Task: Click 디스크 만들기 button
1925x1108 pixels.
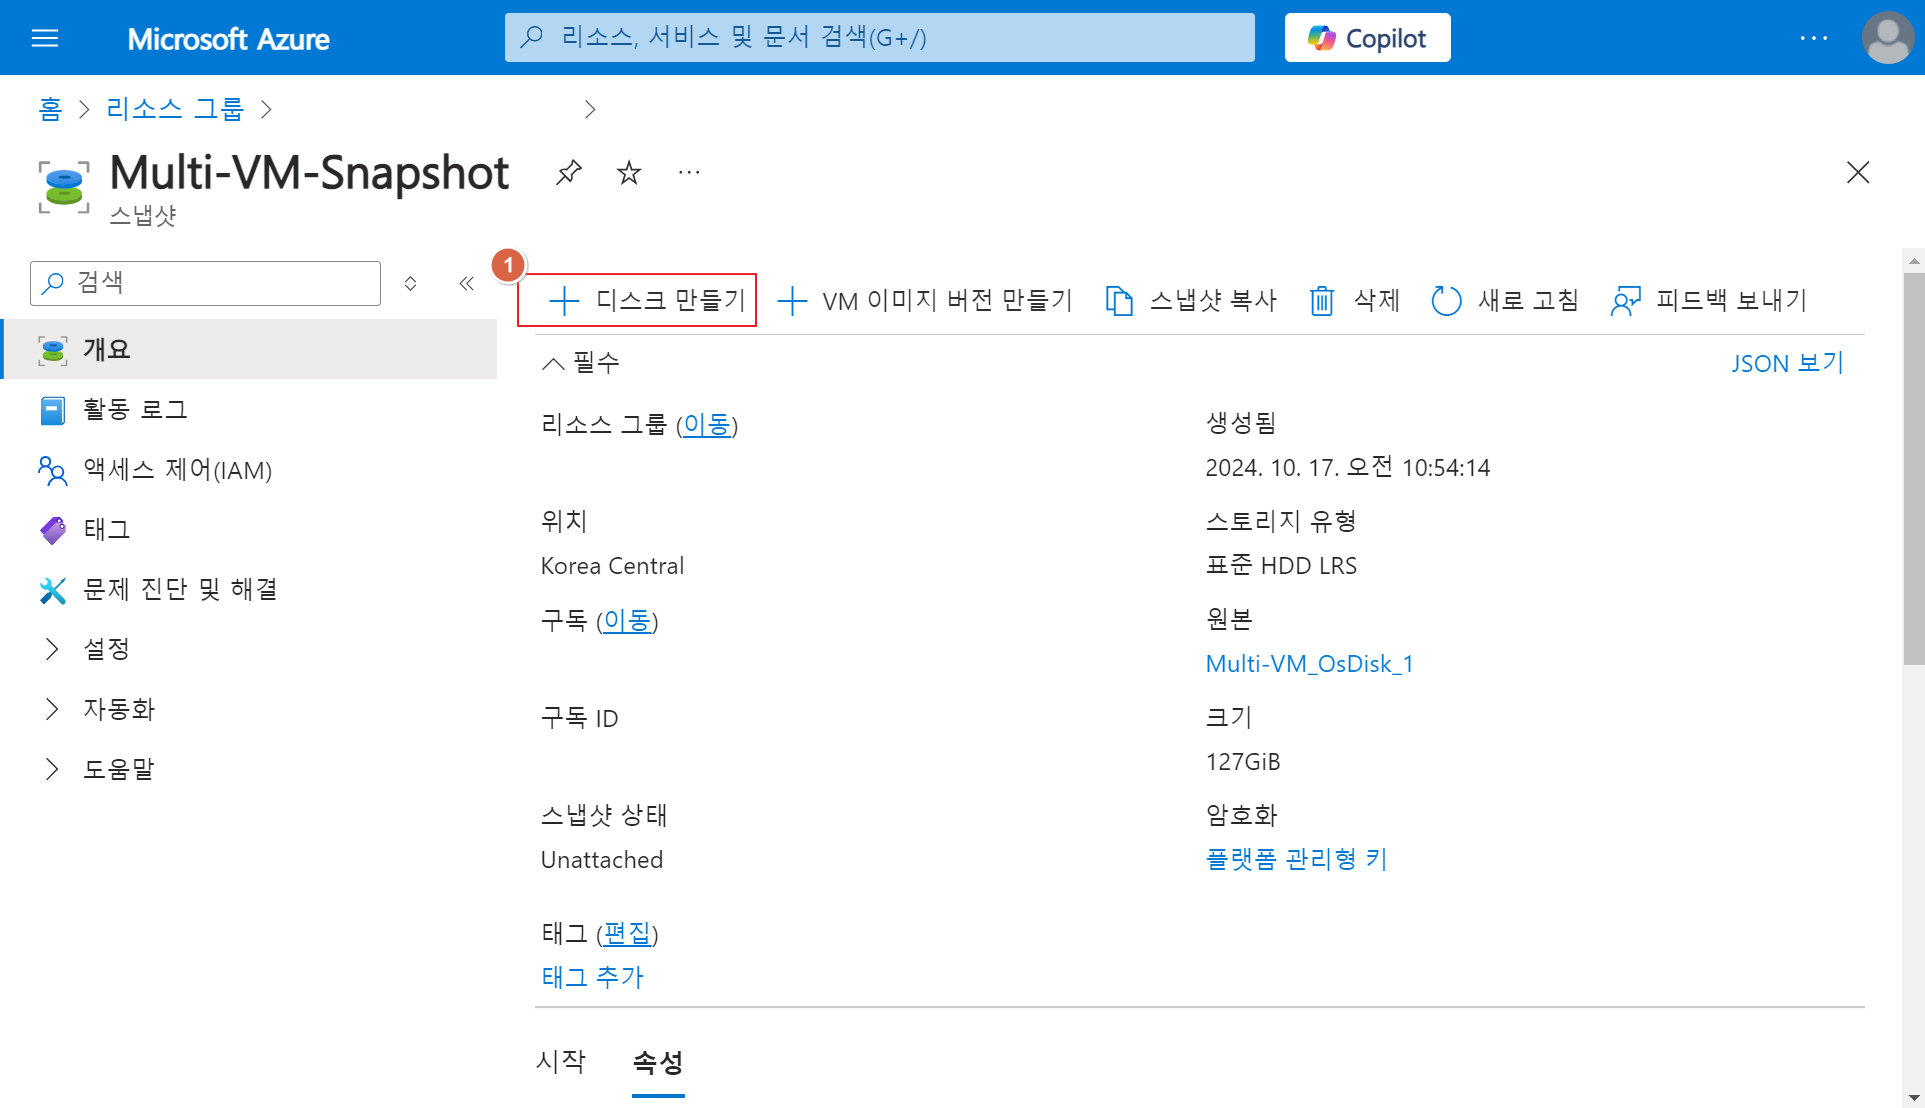Action: (x=637, y=300)
